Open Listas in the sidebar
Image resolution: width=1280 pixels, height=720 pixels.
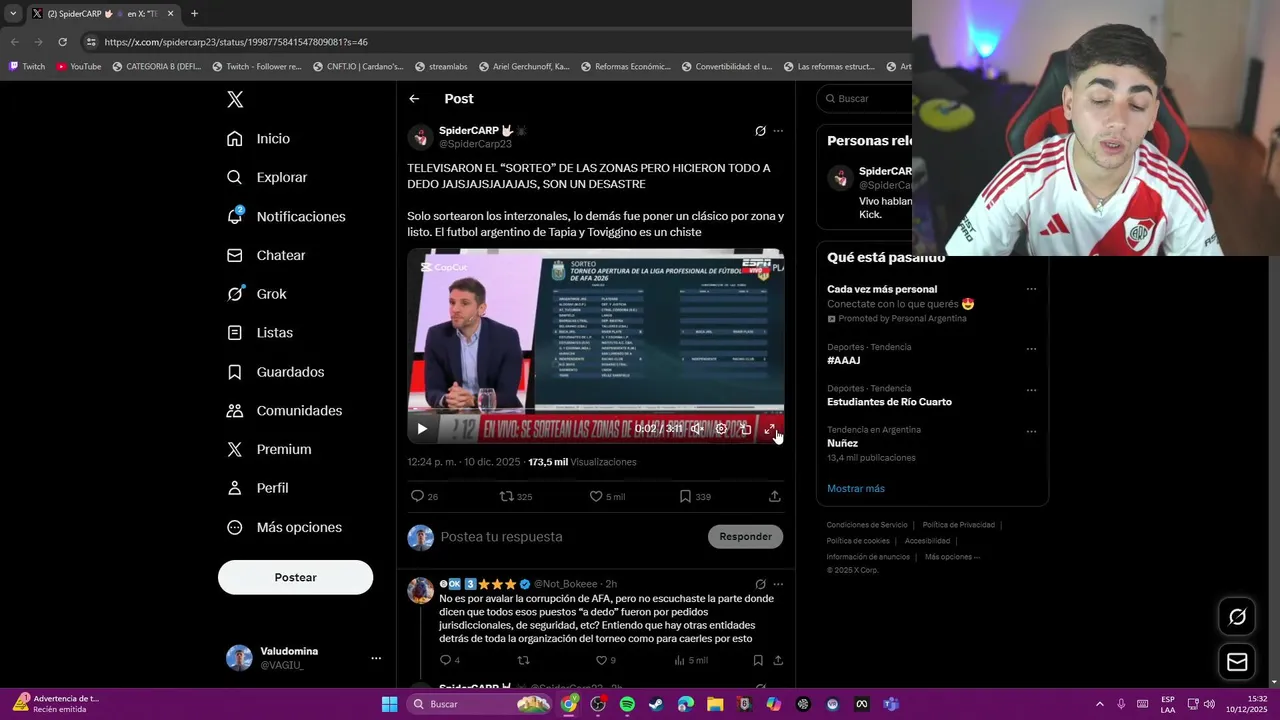pos(260,332)
